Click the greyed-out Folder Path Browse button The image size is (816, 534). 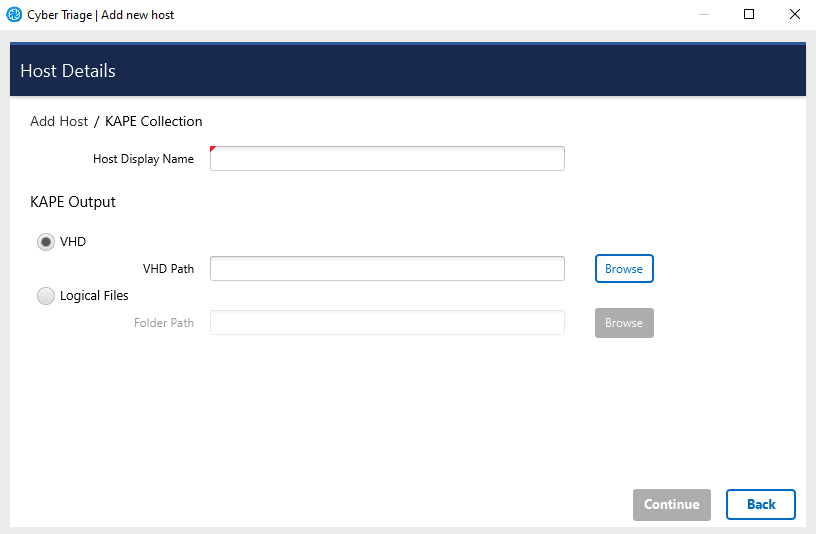(624, 323)
